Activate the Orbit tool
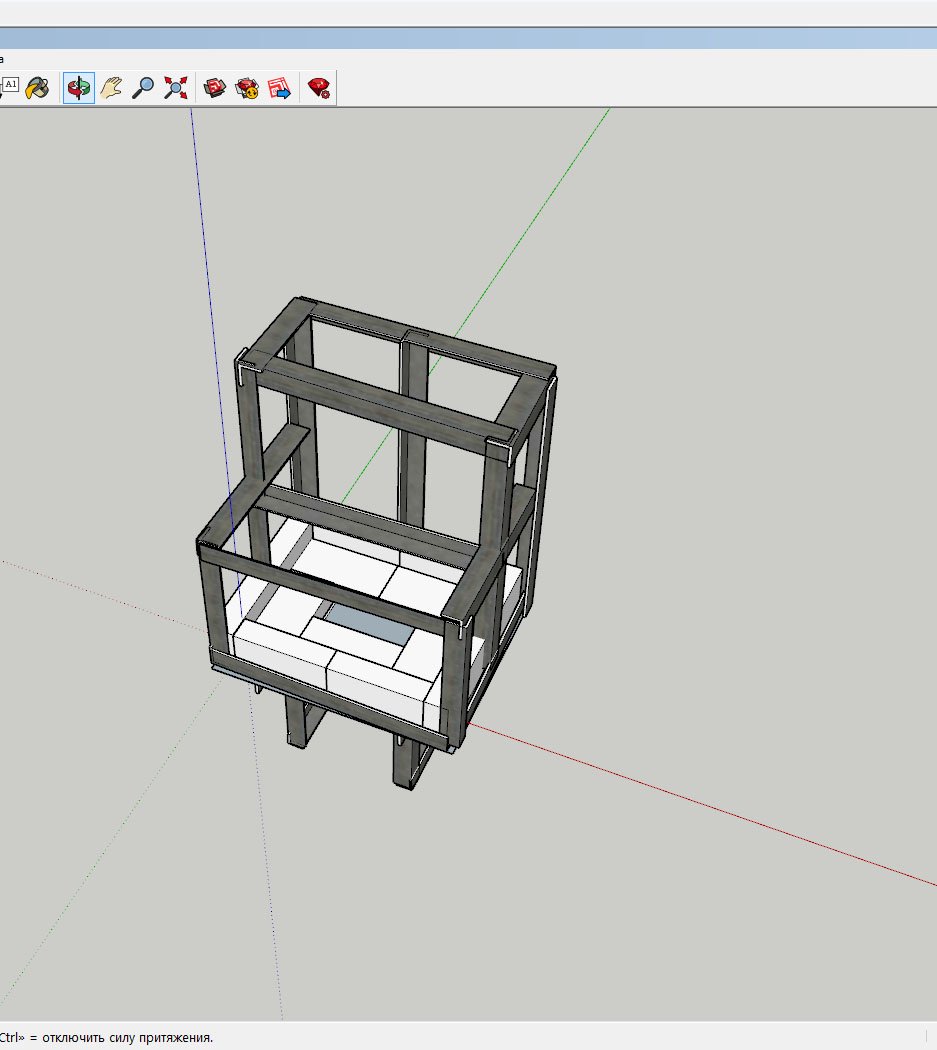 tap(79, 88)
